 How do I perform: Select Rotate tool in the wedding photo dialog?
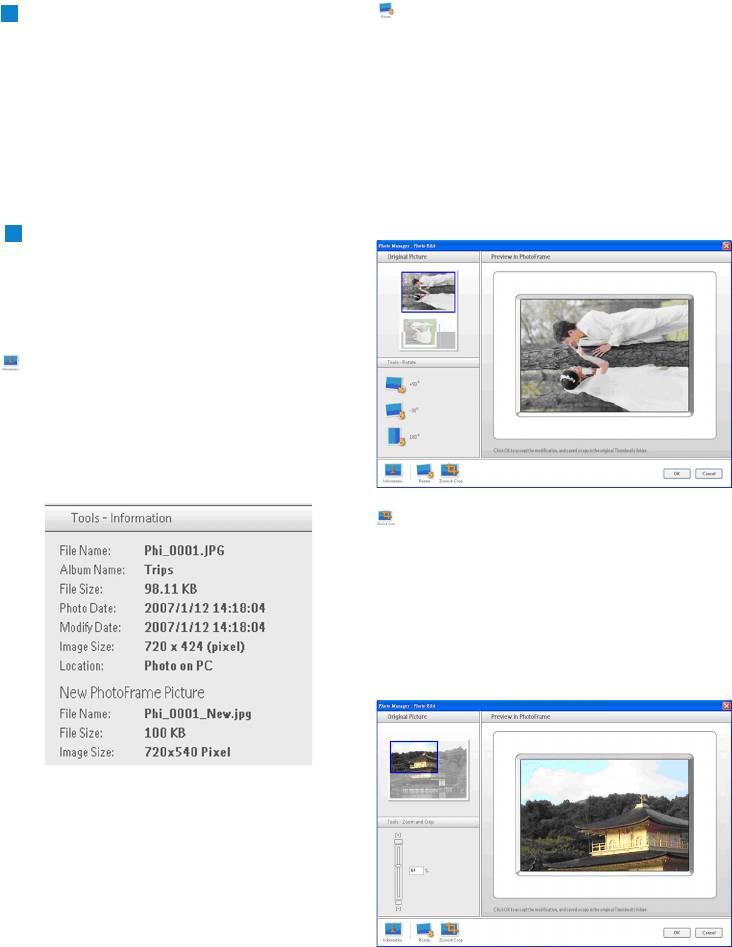(424, 471)
